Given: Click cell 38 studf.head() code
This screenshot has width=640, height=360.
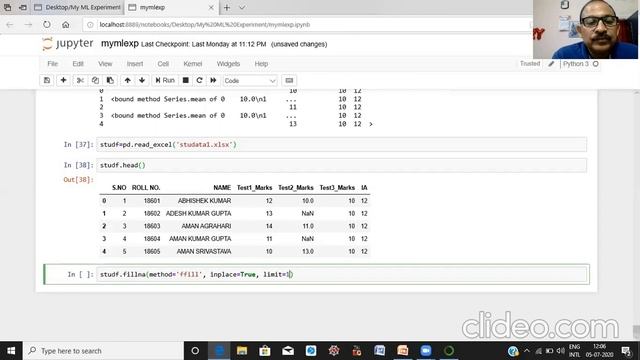Looking at the screenshot, I should pyautogui.click(x=342, y=165).
